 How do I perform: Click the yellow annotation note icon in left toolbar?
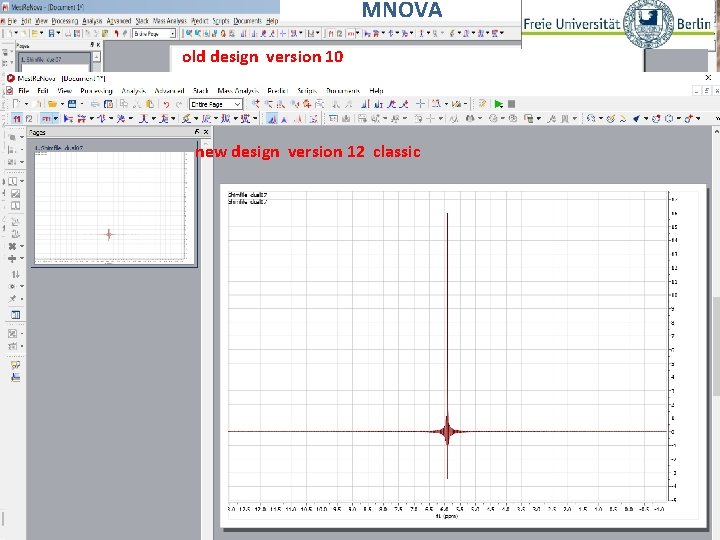(15, 366)
